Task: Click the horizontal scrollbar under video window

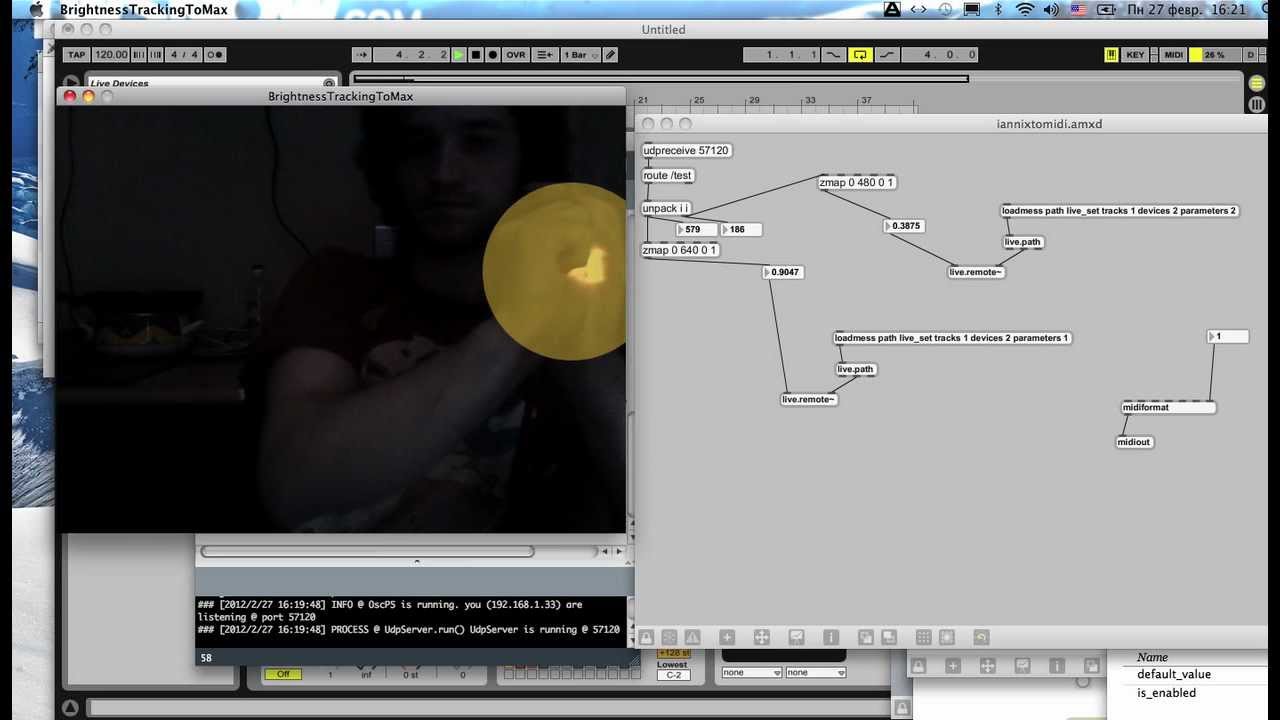Action: tap(367, 551)
